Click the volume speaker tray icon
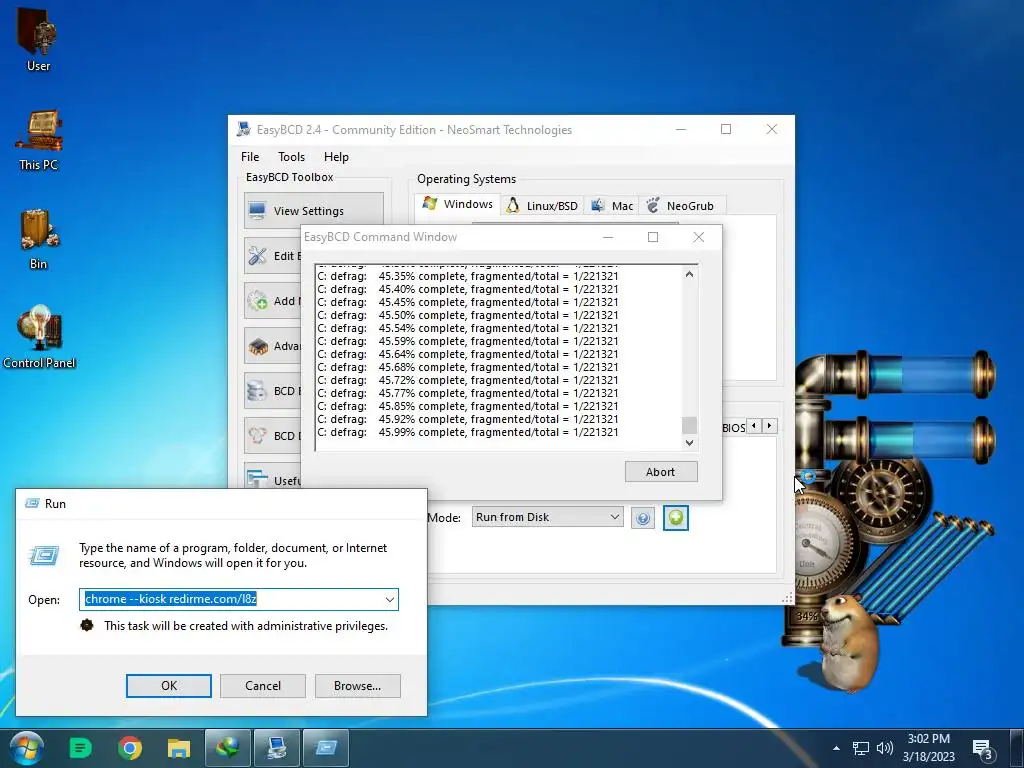This screenshot has width=1024, height=768. coord(885,748)
